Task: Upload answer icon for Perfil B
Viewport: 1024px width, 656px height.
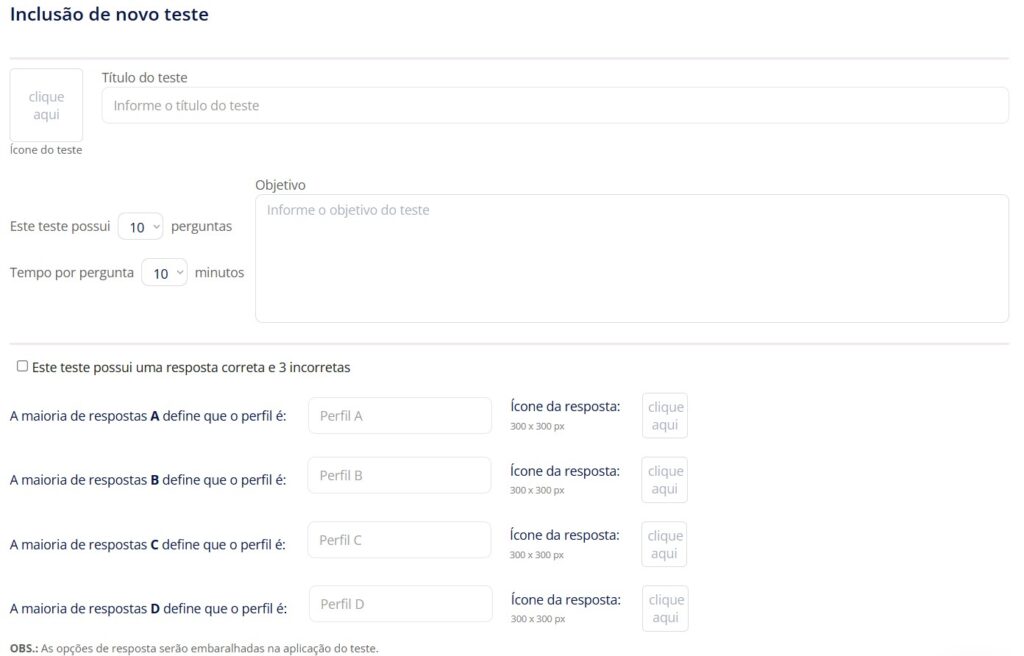Action: point(665,480)
